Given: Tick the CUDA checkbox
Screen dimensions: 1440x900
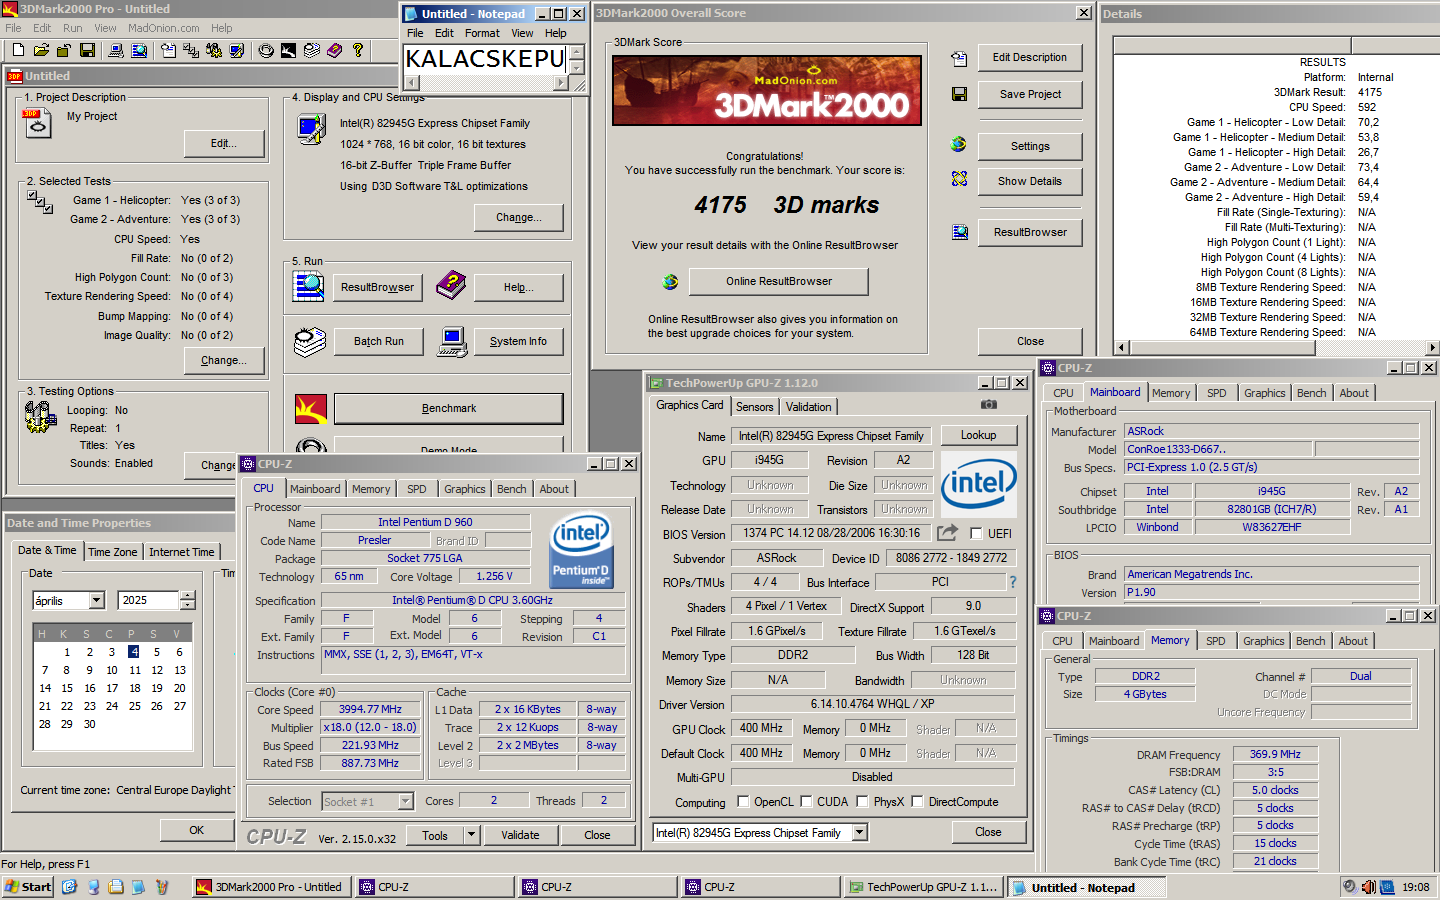Looking at the screenshot, I should 805,802.
